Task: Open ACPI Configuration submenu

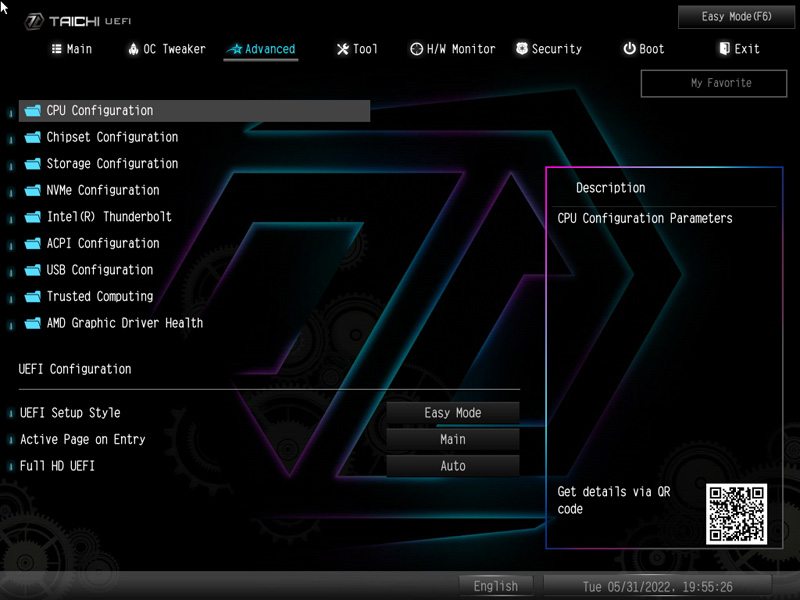Action: point(103,243)
